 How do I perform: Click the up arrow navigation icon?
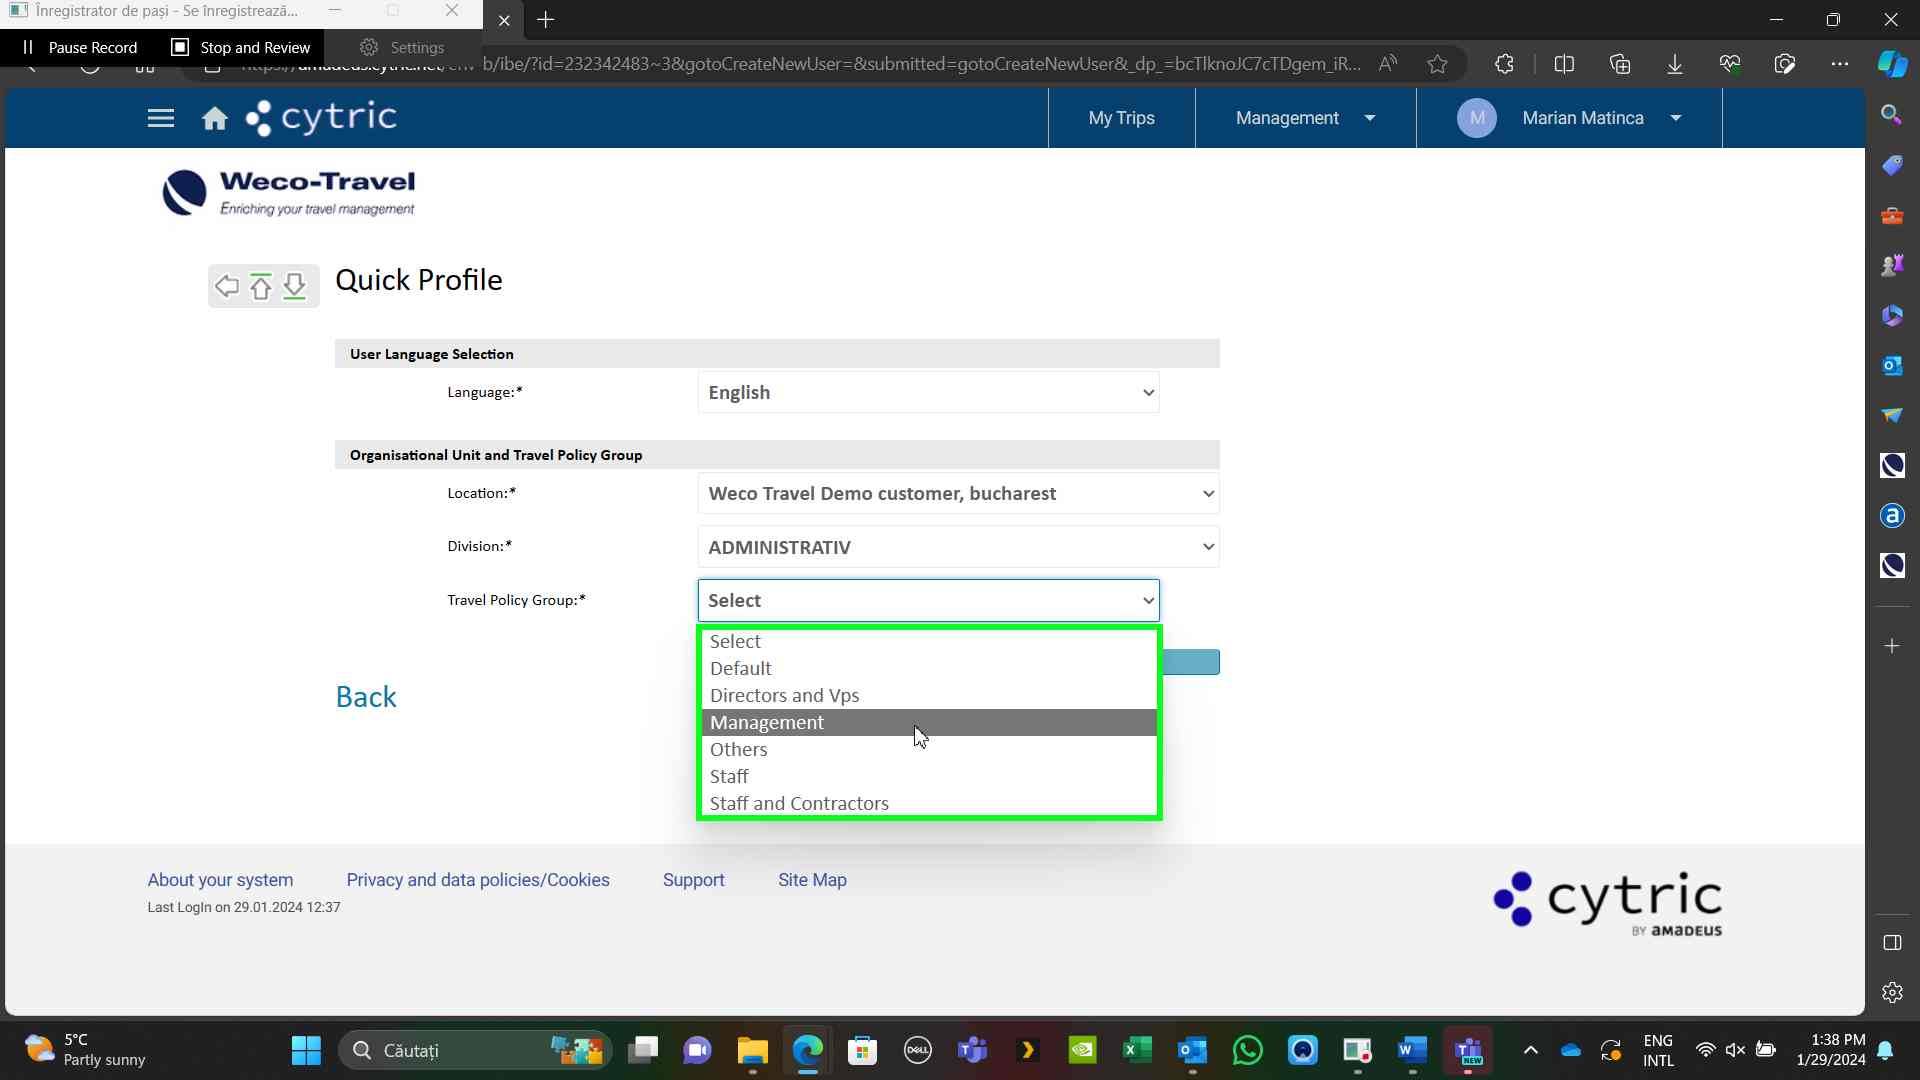(261, 287)
